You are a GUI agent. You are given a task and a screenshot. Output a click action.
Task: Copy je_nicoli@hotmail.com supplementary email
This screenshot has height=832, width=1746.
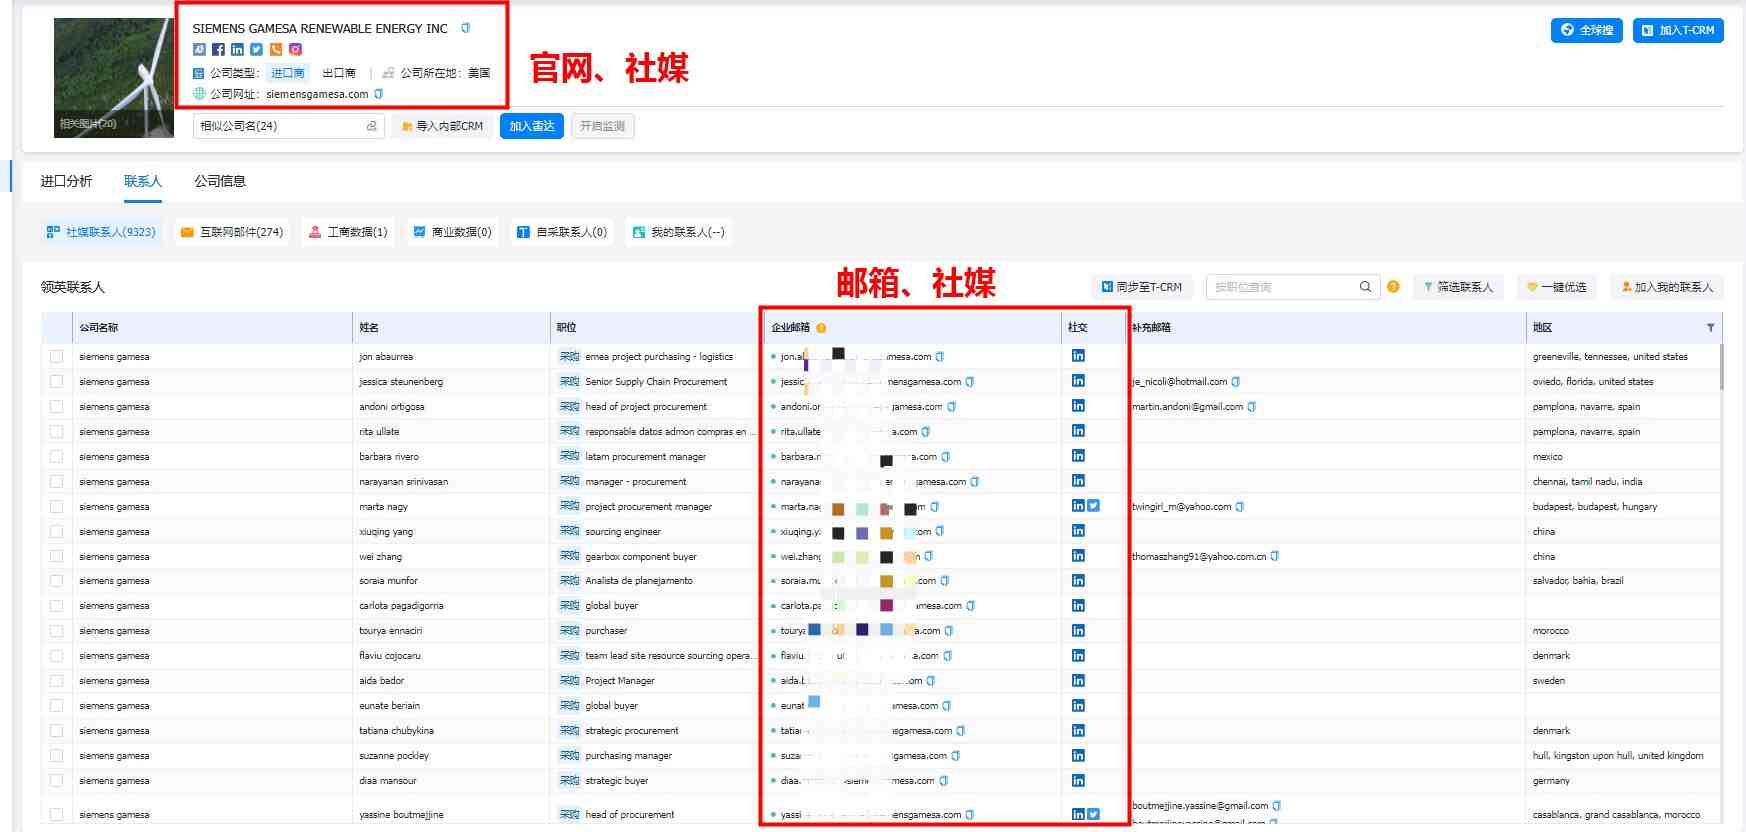[x=1236, y=381]
